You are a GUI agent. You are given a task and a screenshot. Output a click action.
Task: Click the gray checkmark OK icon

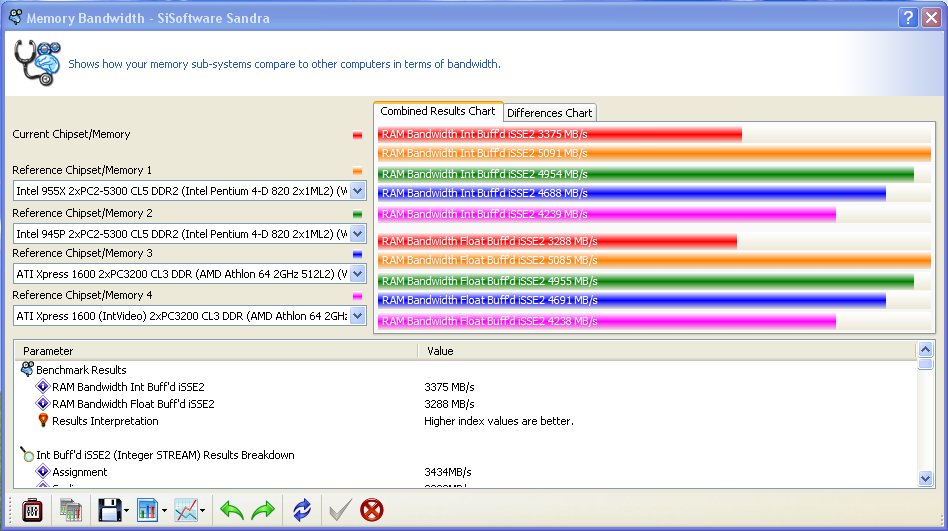pos(340,510)
